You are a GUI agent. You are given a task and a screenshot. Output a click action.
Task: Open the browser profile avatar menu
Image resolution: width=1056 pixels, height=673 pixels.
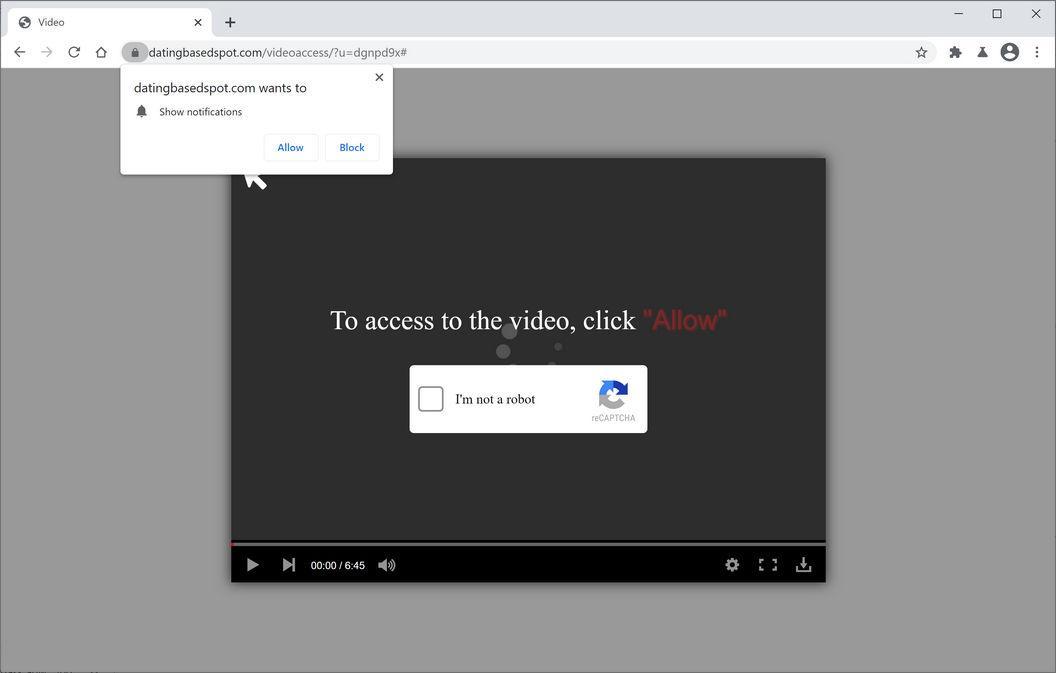(1008, 52)
